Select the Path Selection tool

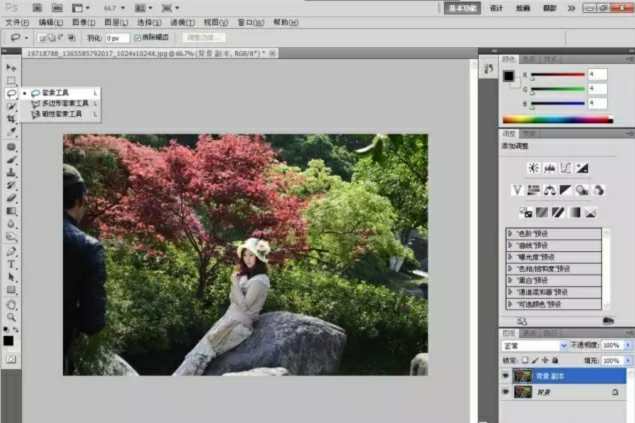(x=11, y=277)
